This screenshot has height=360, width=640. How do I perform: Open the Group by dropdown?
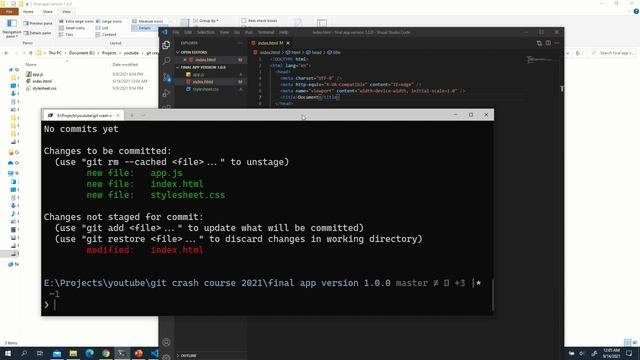click(206, 20)
